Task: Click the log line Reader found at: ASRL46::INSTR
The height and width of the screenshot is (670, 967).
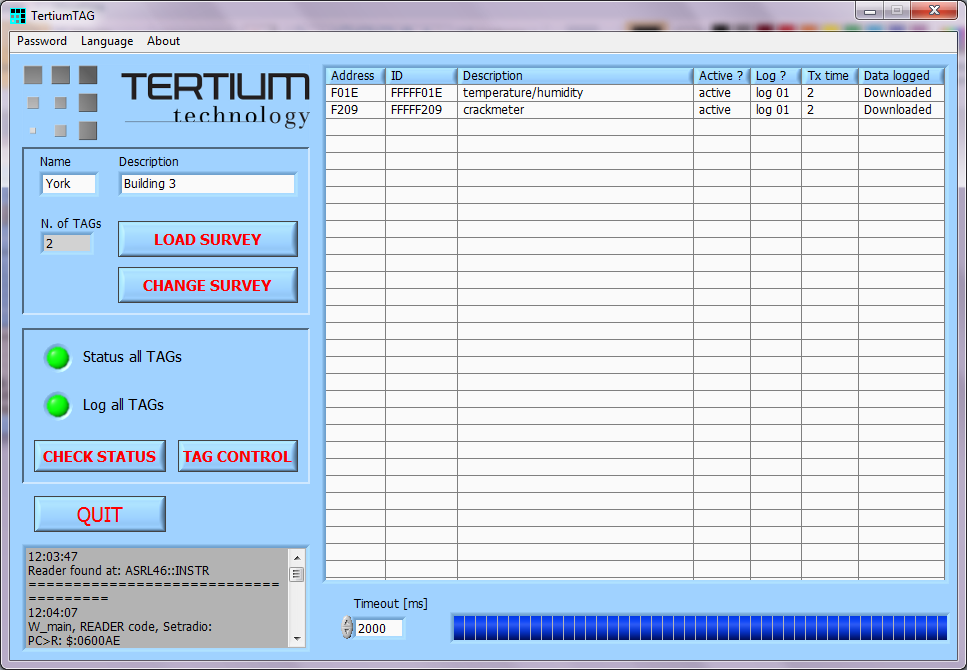Action: 118,571
